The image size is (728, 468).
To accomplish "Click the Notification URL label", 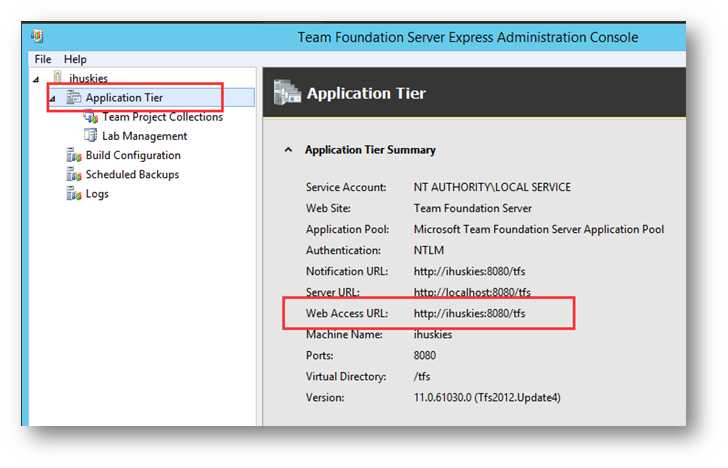I will 347,271.
